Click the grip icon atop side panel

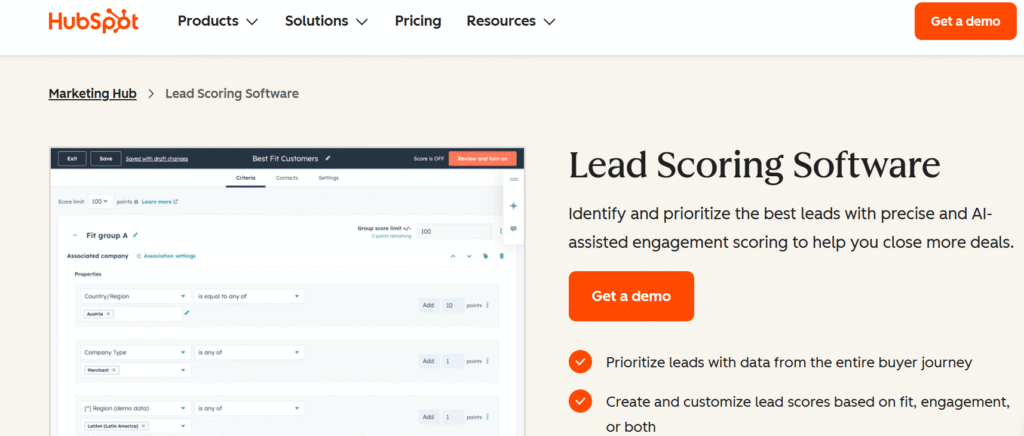click(x=514, y=179)
